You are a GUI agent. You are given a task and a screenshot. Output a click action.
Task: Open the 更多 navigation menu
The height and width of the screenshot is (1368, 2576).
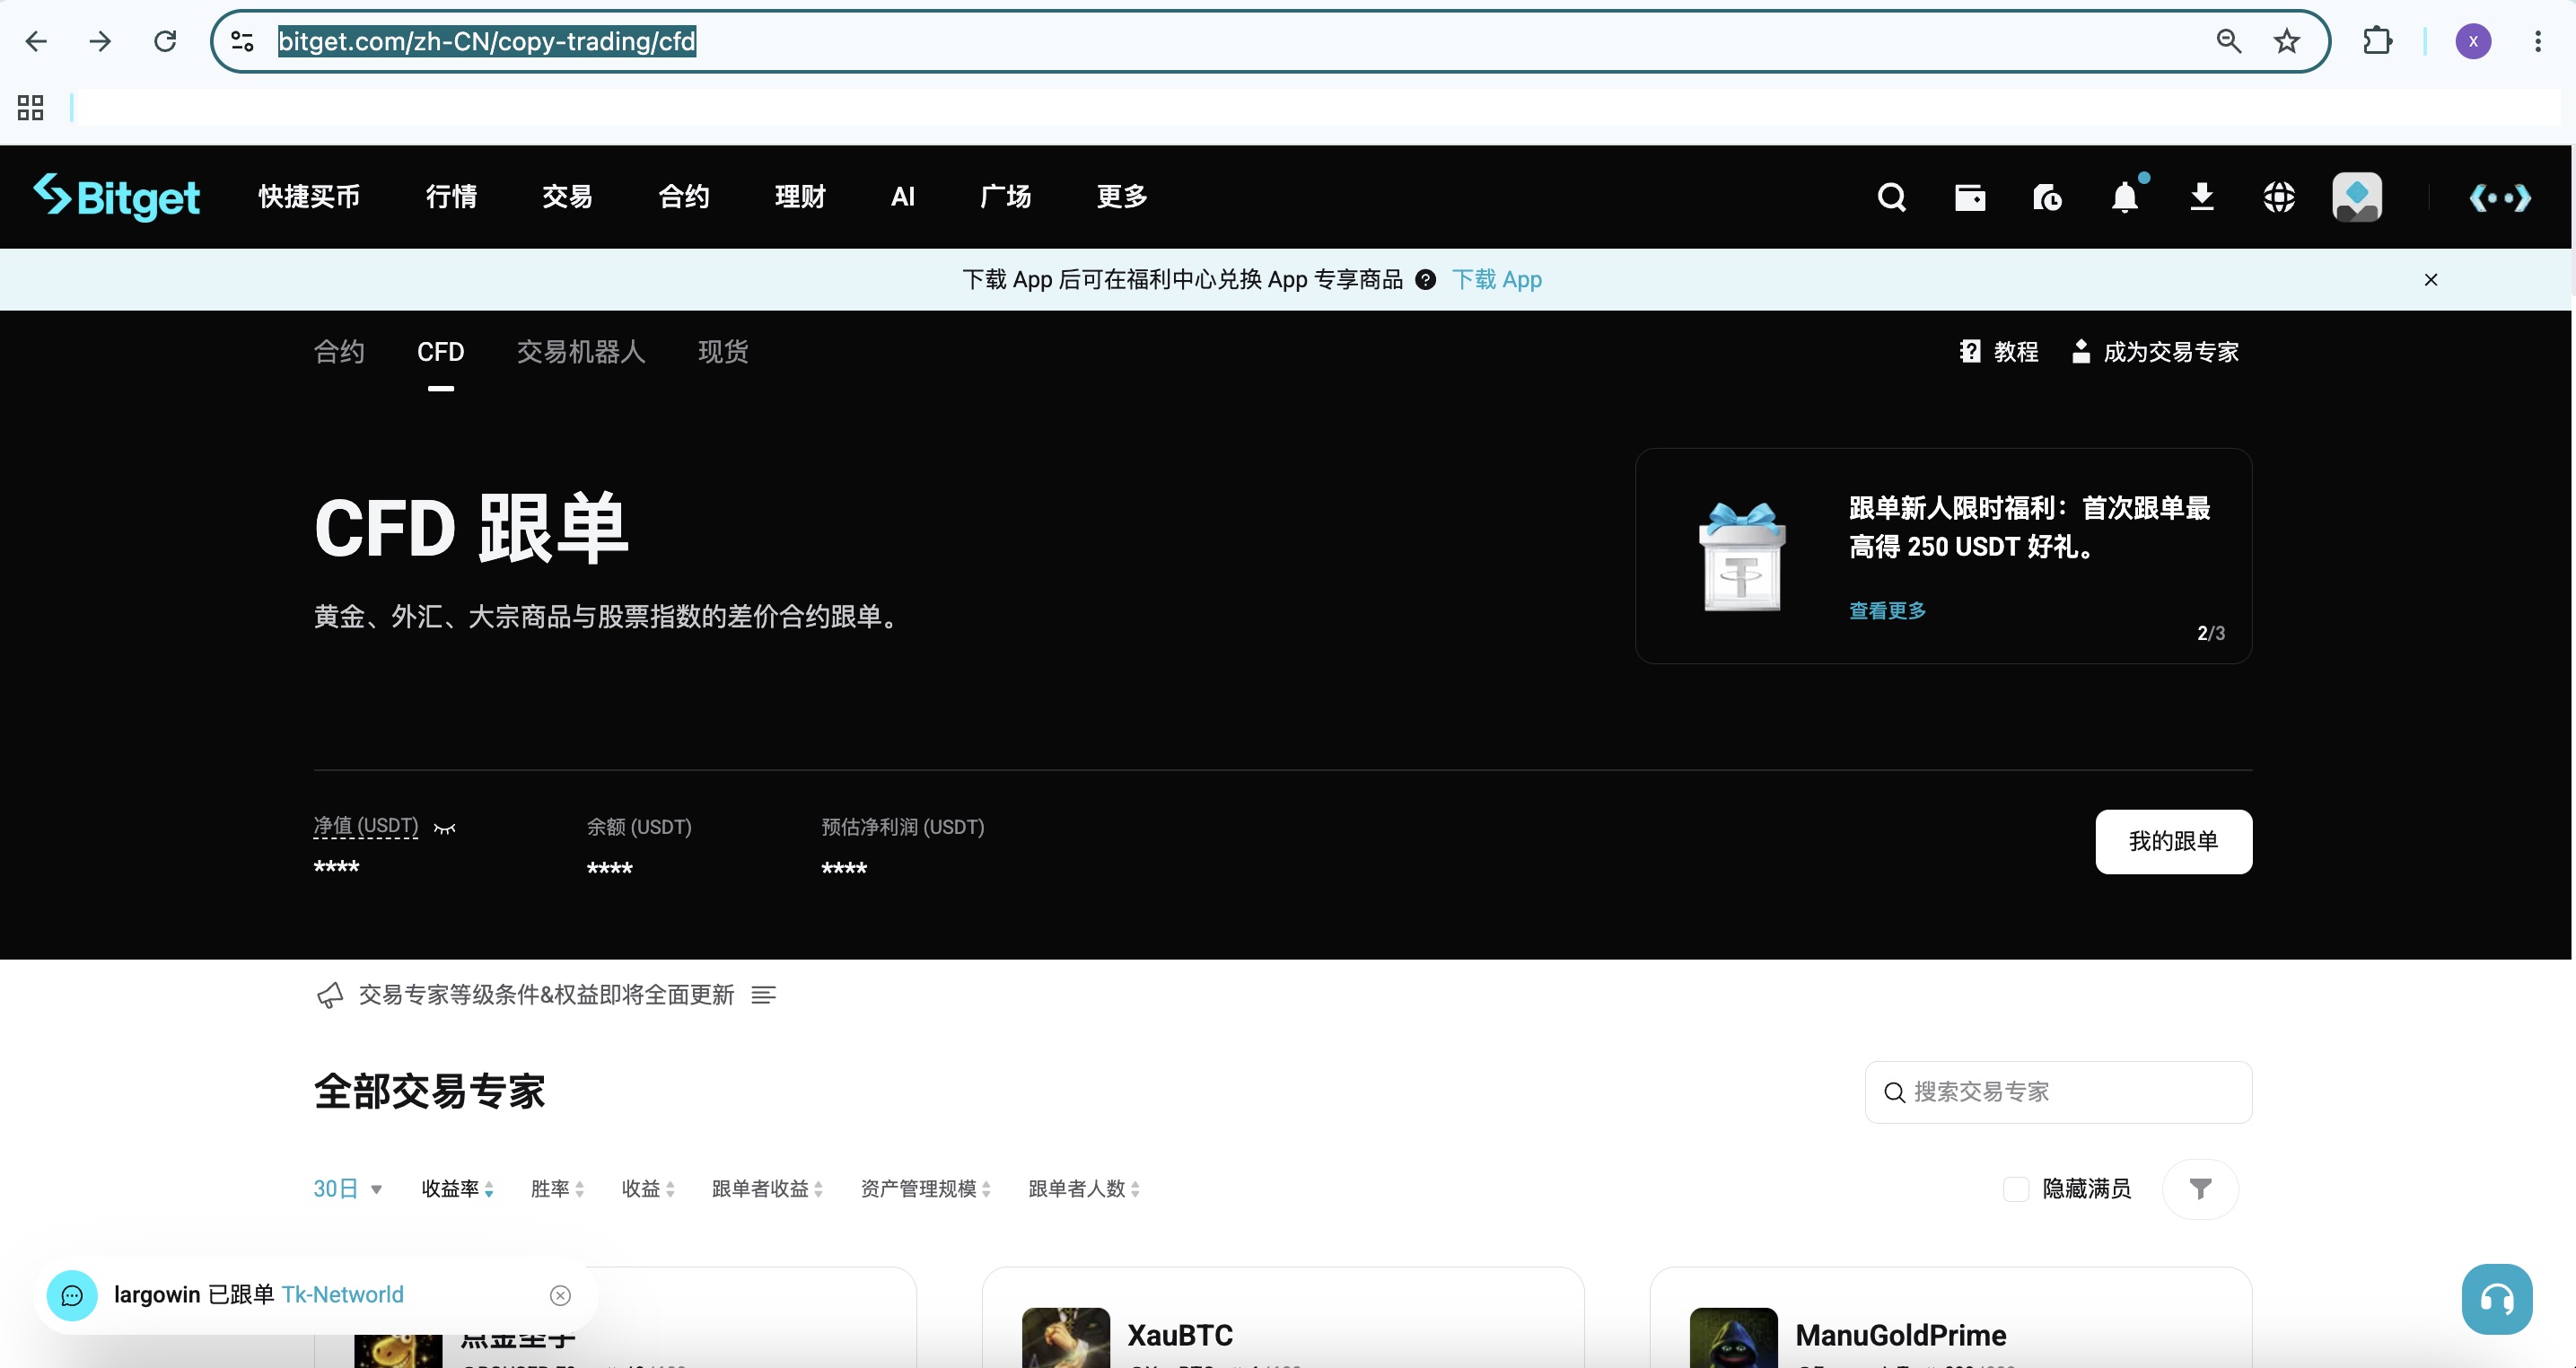1122,197
